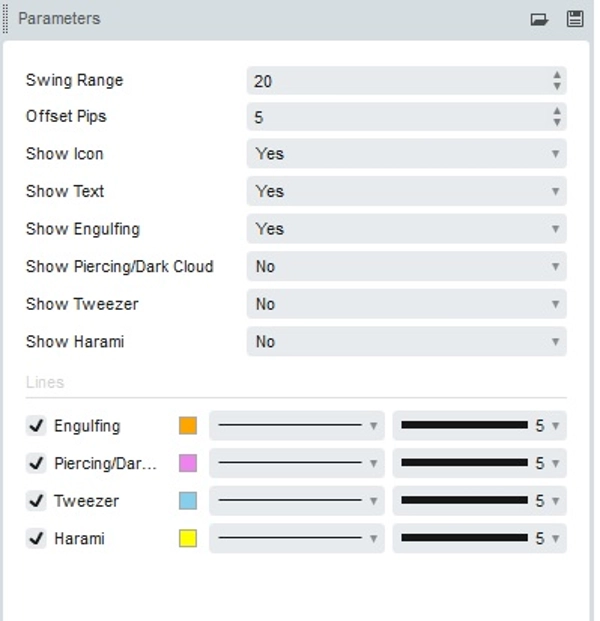The image size is (600, 621).
Task: Click the pink Piercing/Dark Cloud color swatch
Action: pos(188,464)
